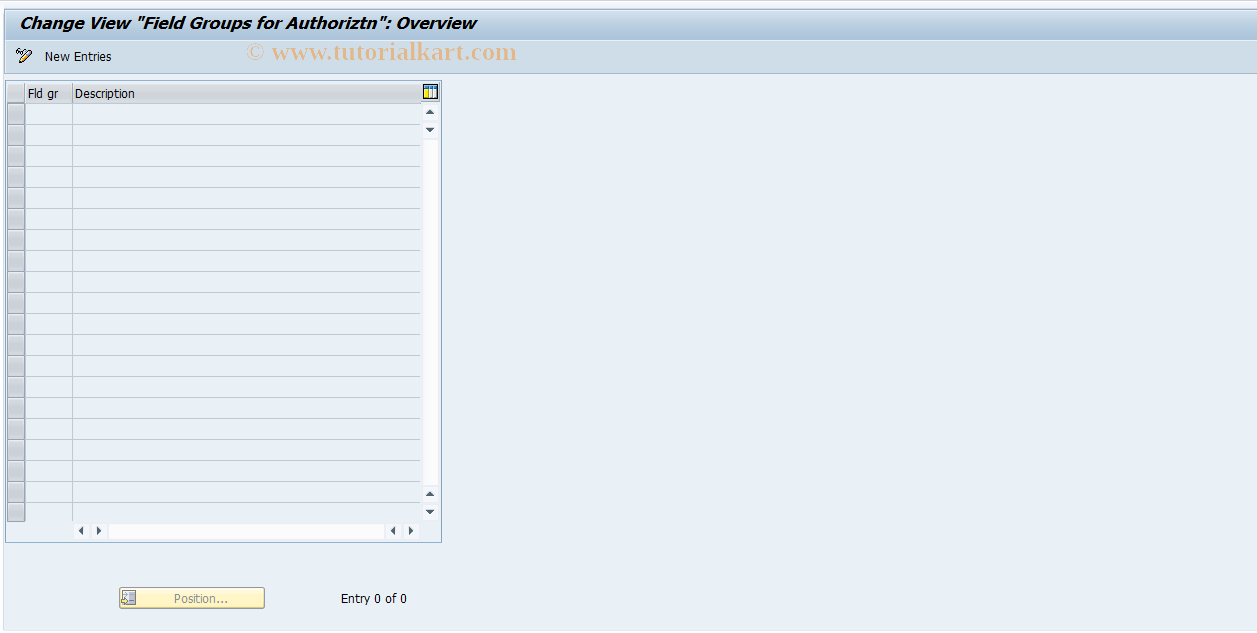
Task: Click the right-end scroll-left arrow of the horizontal scrollbar
Action: (x=393, y=531)
